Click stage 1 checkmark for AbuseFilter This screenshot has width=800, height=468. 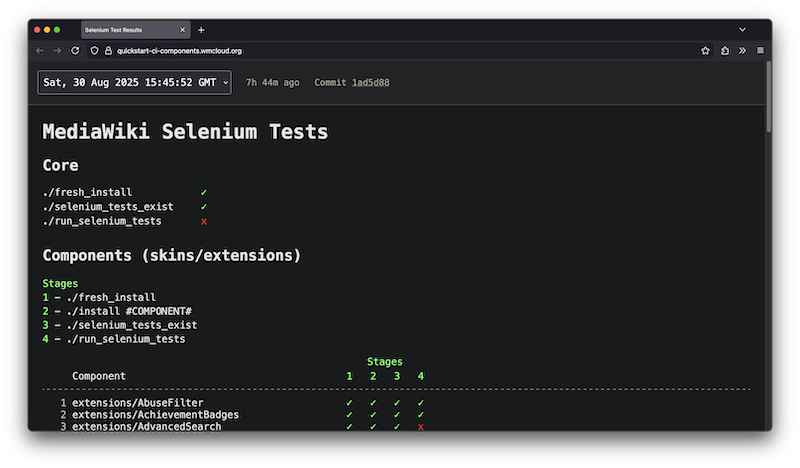(349, 403)
